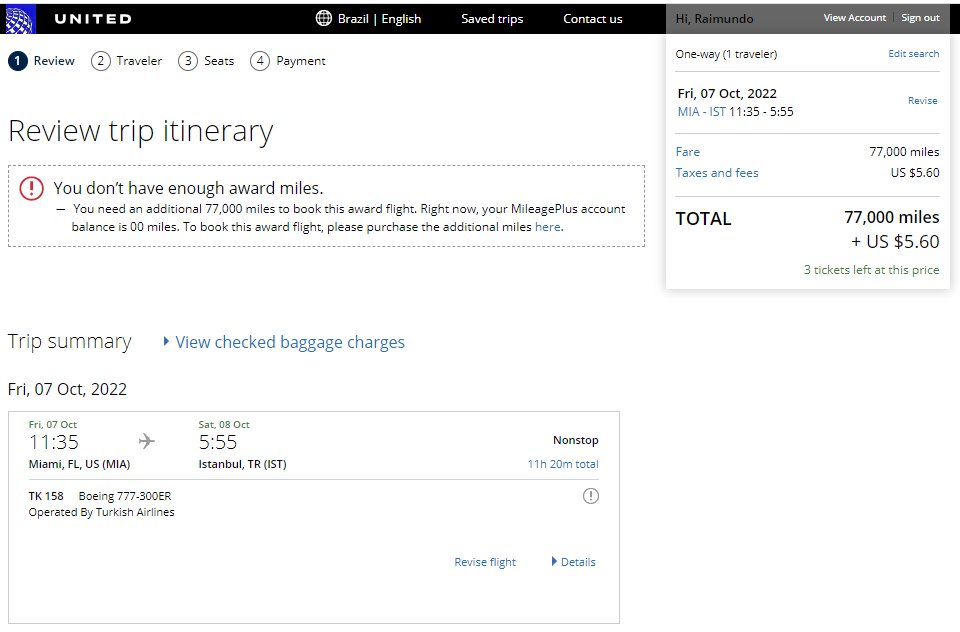Viewport: 960px width, 632px height.
Task: Expand View checked baggage charges
Action: [284, 342]
